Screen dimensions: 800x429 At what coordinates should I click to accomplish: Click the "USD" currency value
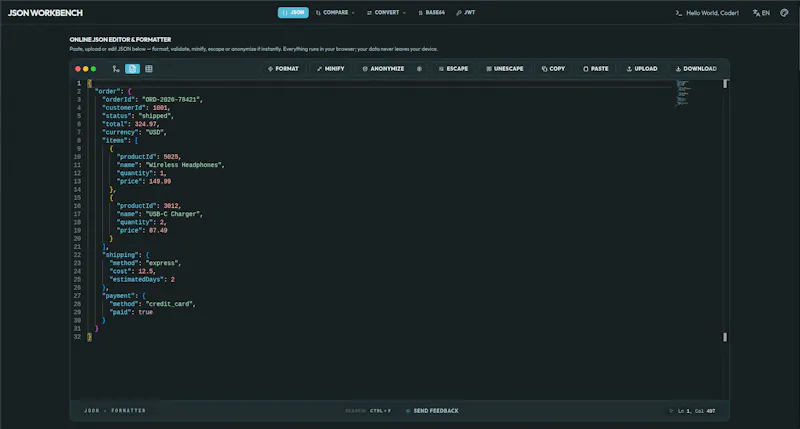coord(155,132)
